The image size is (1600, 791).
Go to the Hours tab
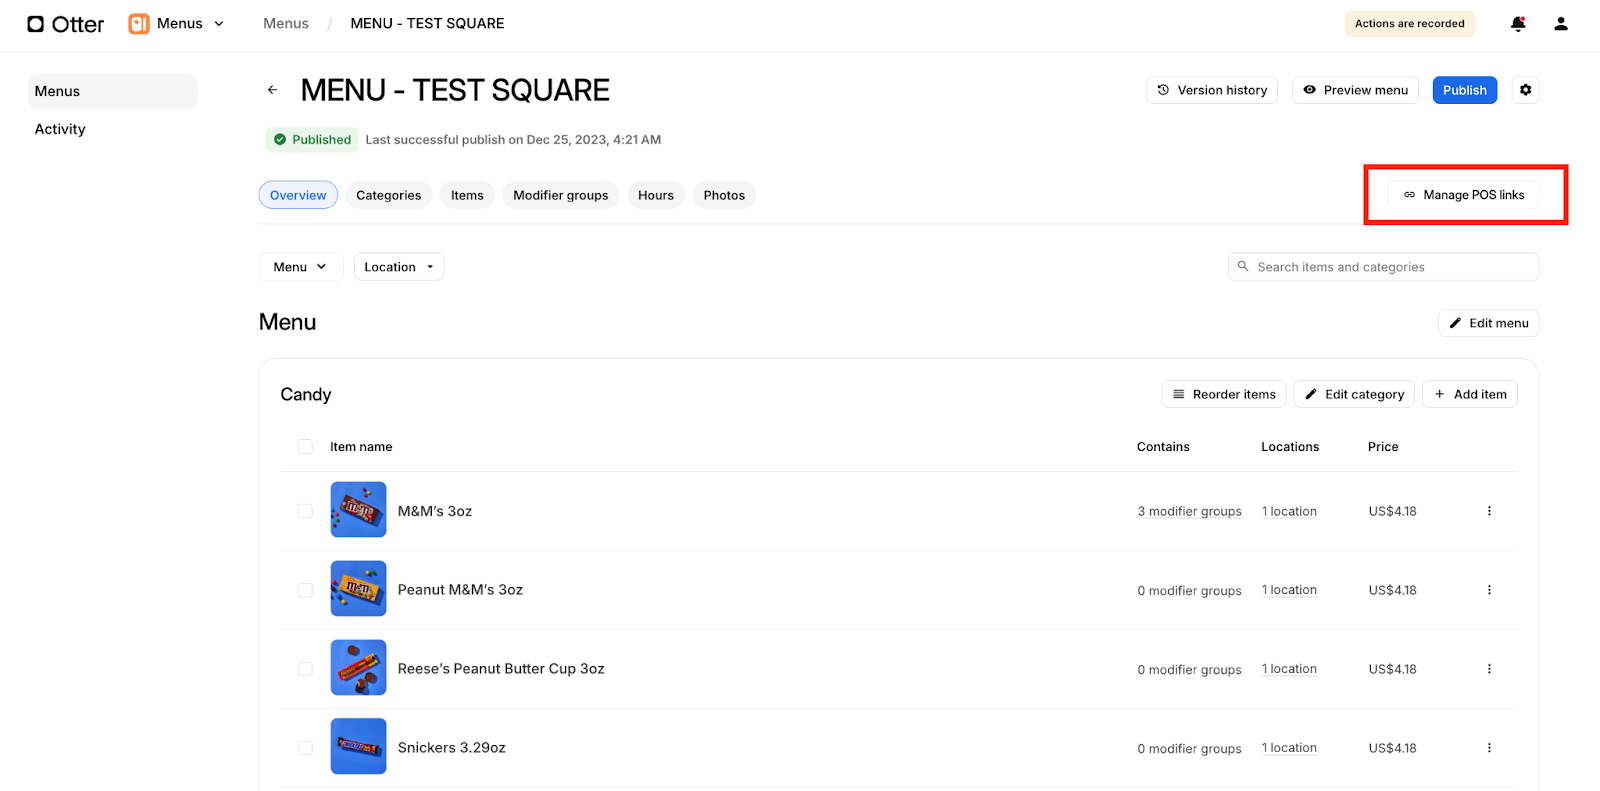click(655, 195)
